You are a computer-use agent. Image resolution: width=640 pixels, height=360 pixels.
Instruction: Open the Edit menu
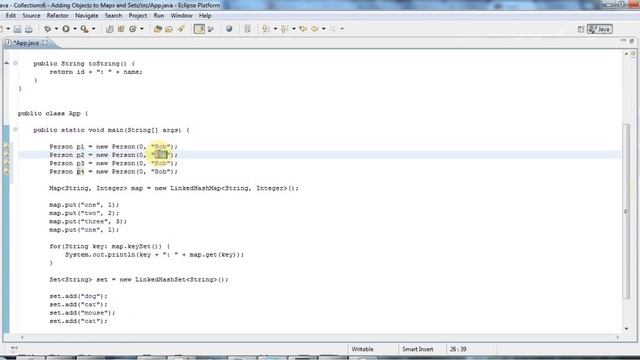(11, 16)
